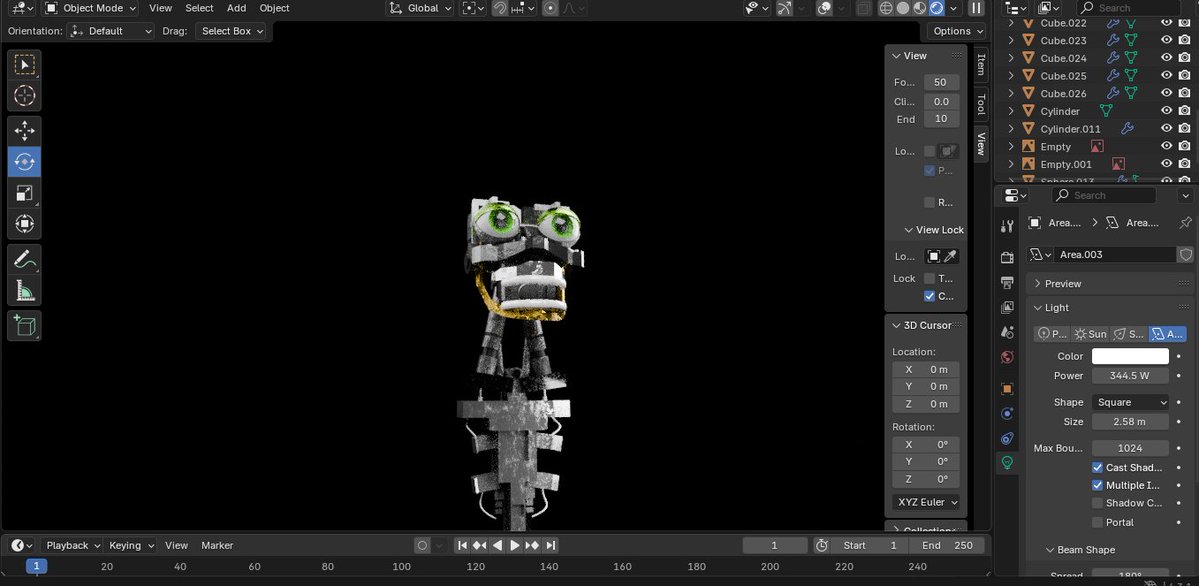This screenshot has width=1199, height=586.
Task: Switch to wireframe viewport shading
Action: [886, 8]
